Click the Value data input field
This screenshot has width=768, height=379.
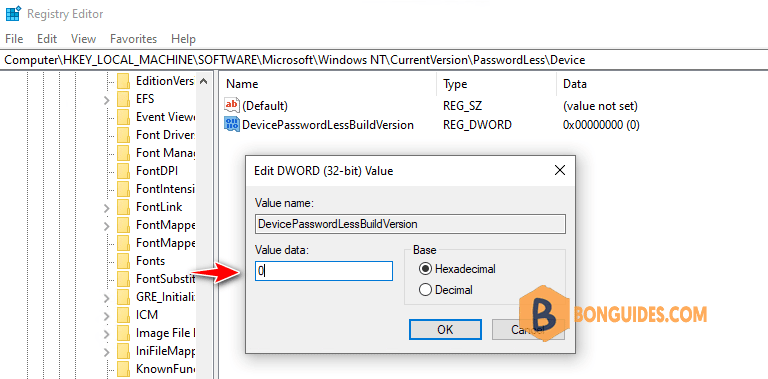tap(324, 271)
